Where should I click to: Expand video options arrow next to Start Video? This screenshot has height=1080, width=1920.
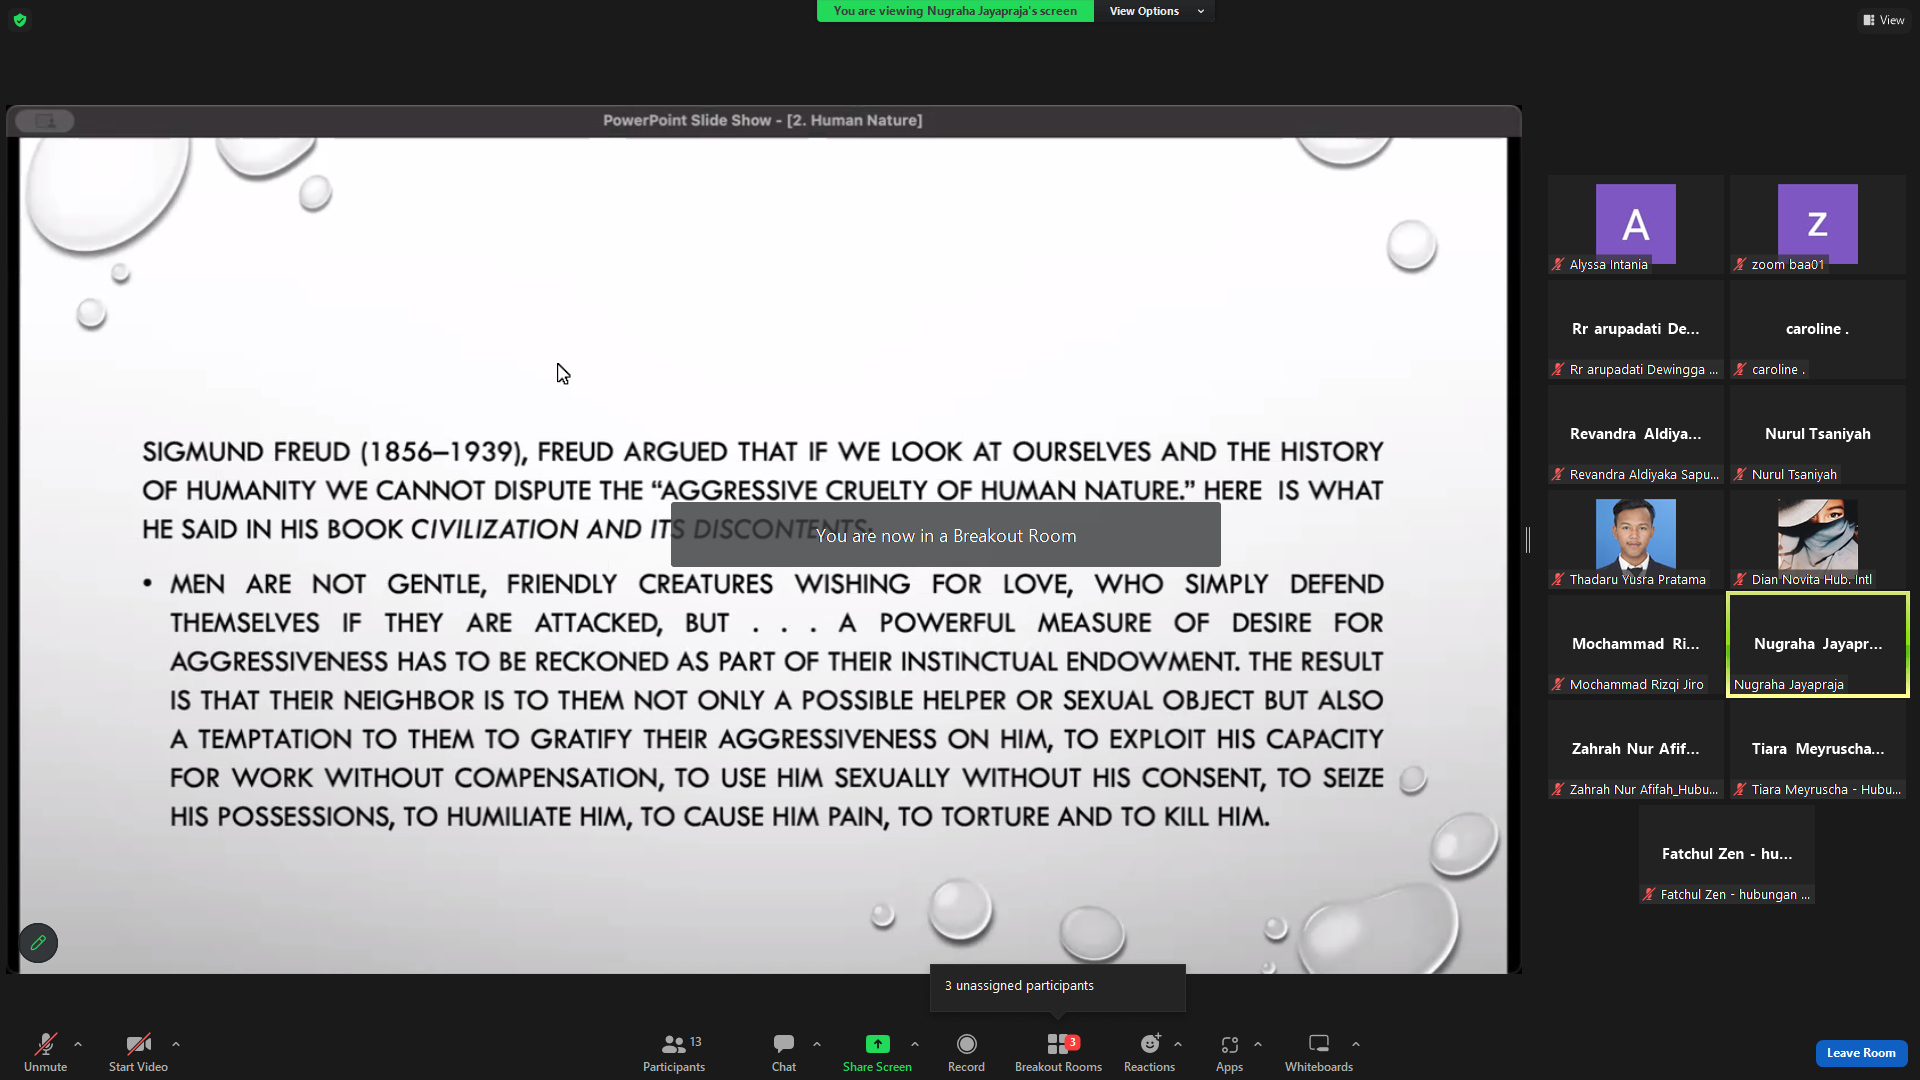click(x=176, y=1044)
